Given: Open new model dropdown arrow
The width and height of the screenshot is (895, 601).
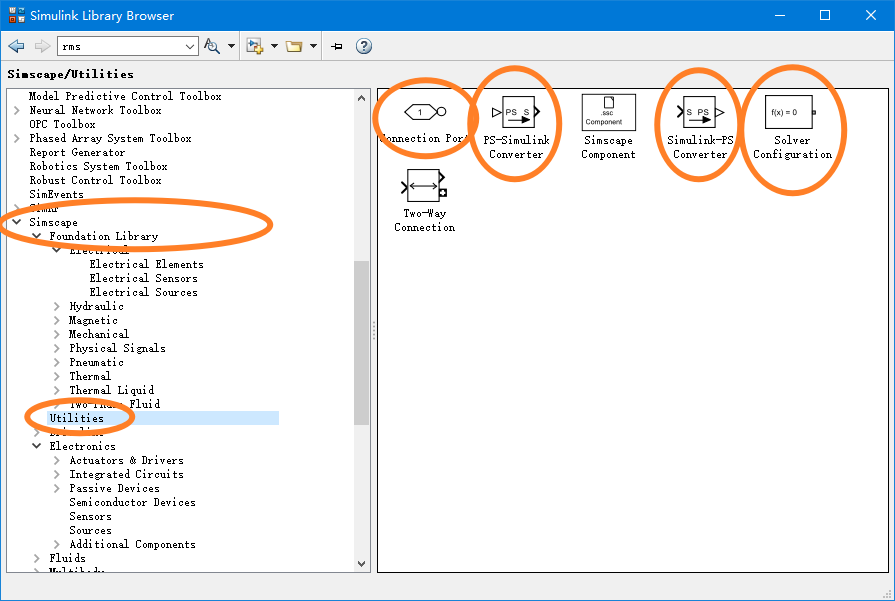Looking at the screenshot, I should click(274, 46).
